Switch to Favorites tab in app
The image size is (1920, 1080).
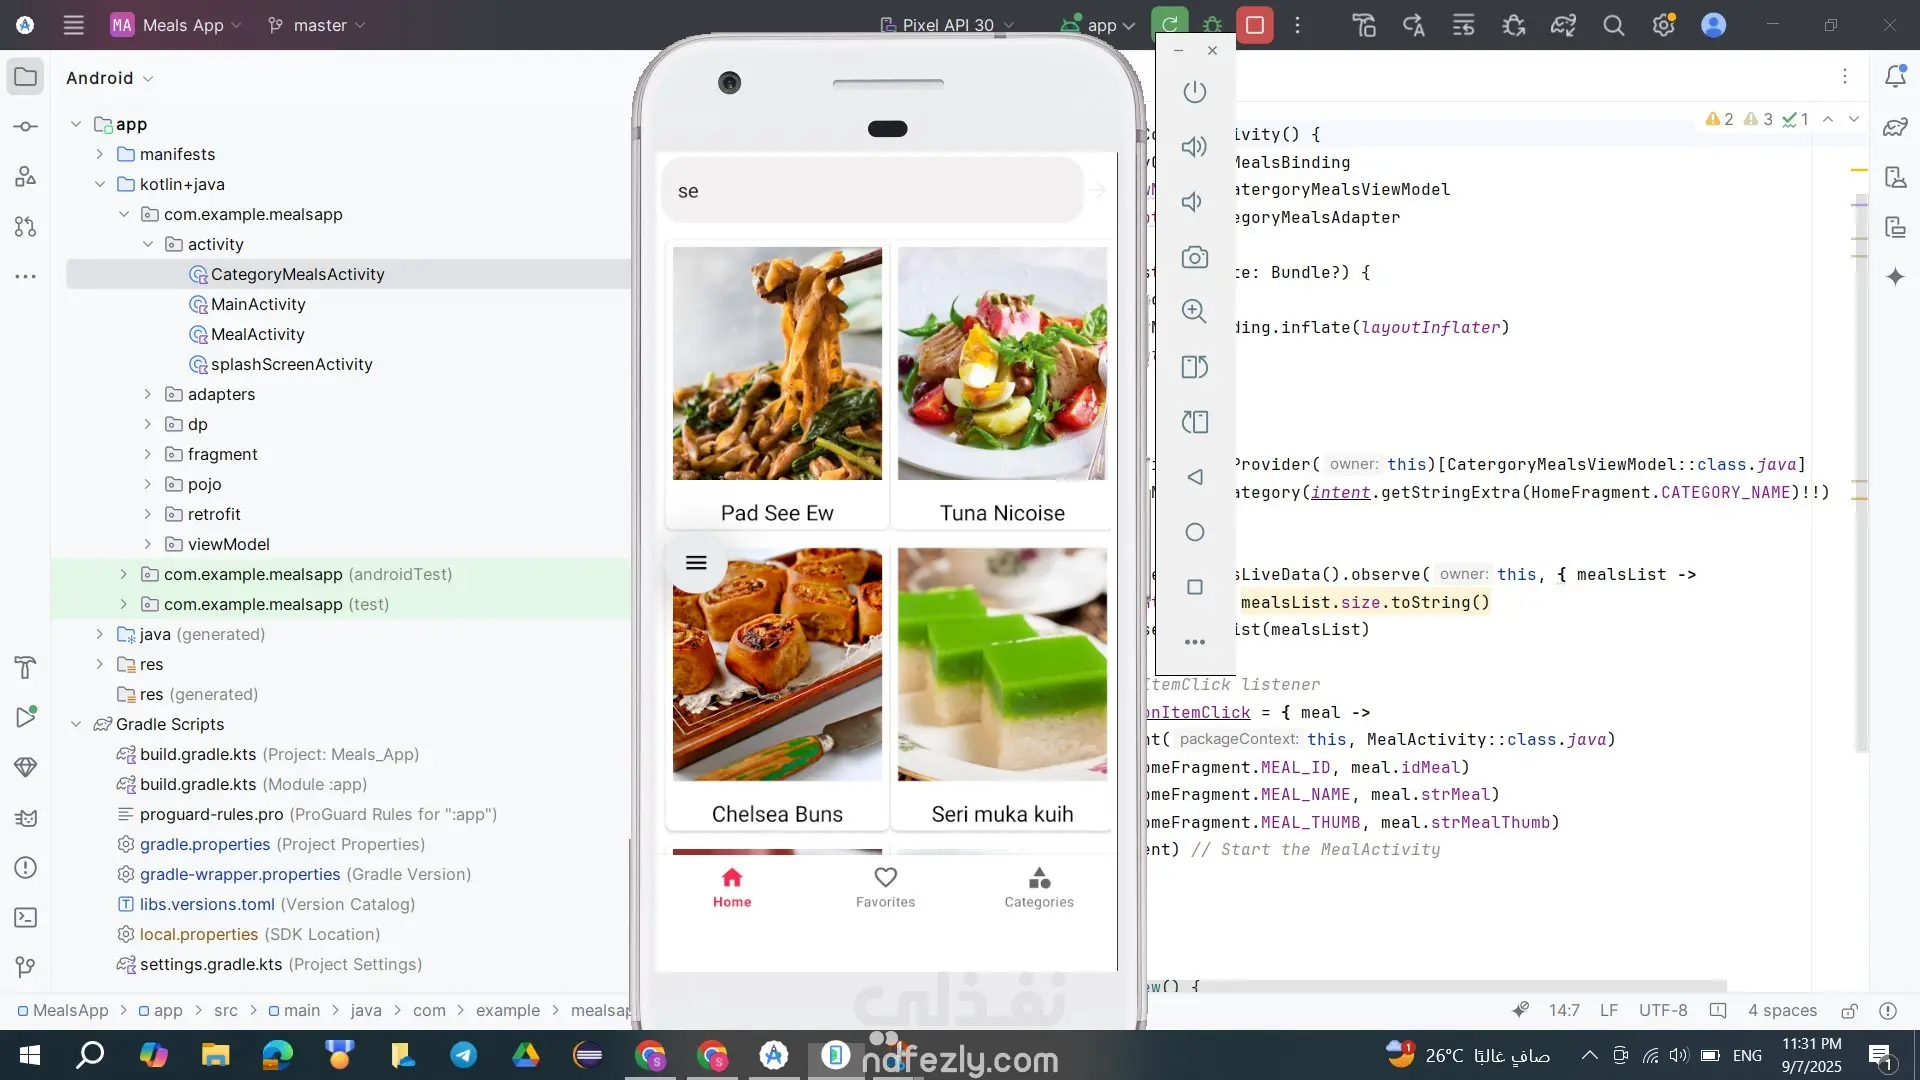885,886
